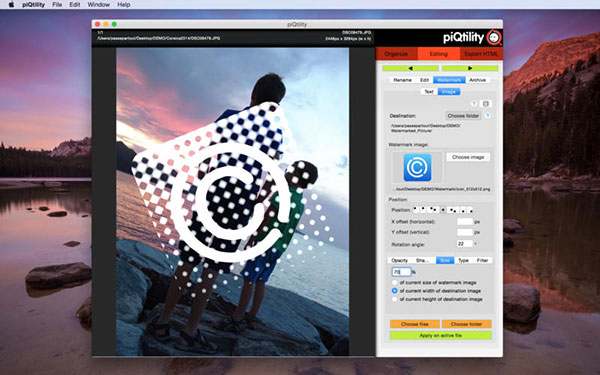
Task: Switch to the Export HTML tab
Action: click(x=481, y=54)
